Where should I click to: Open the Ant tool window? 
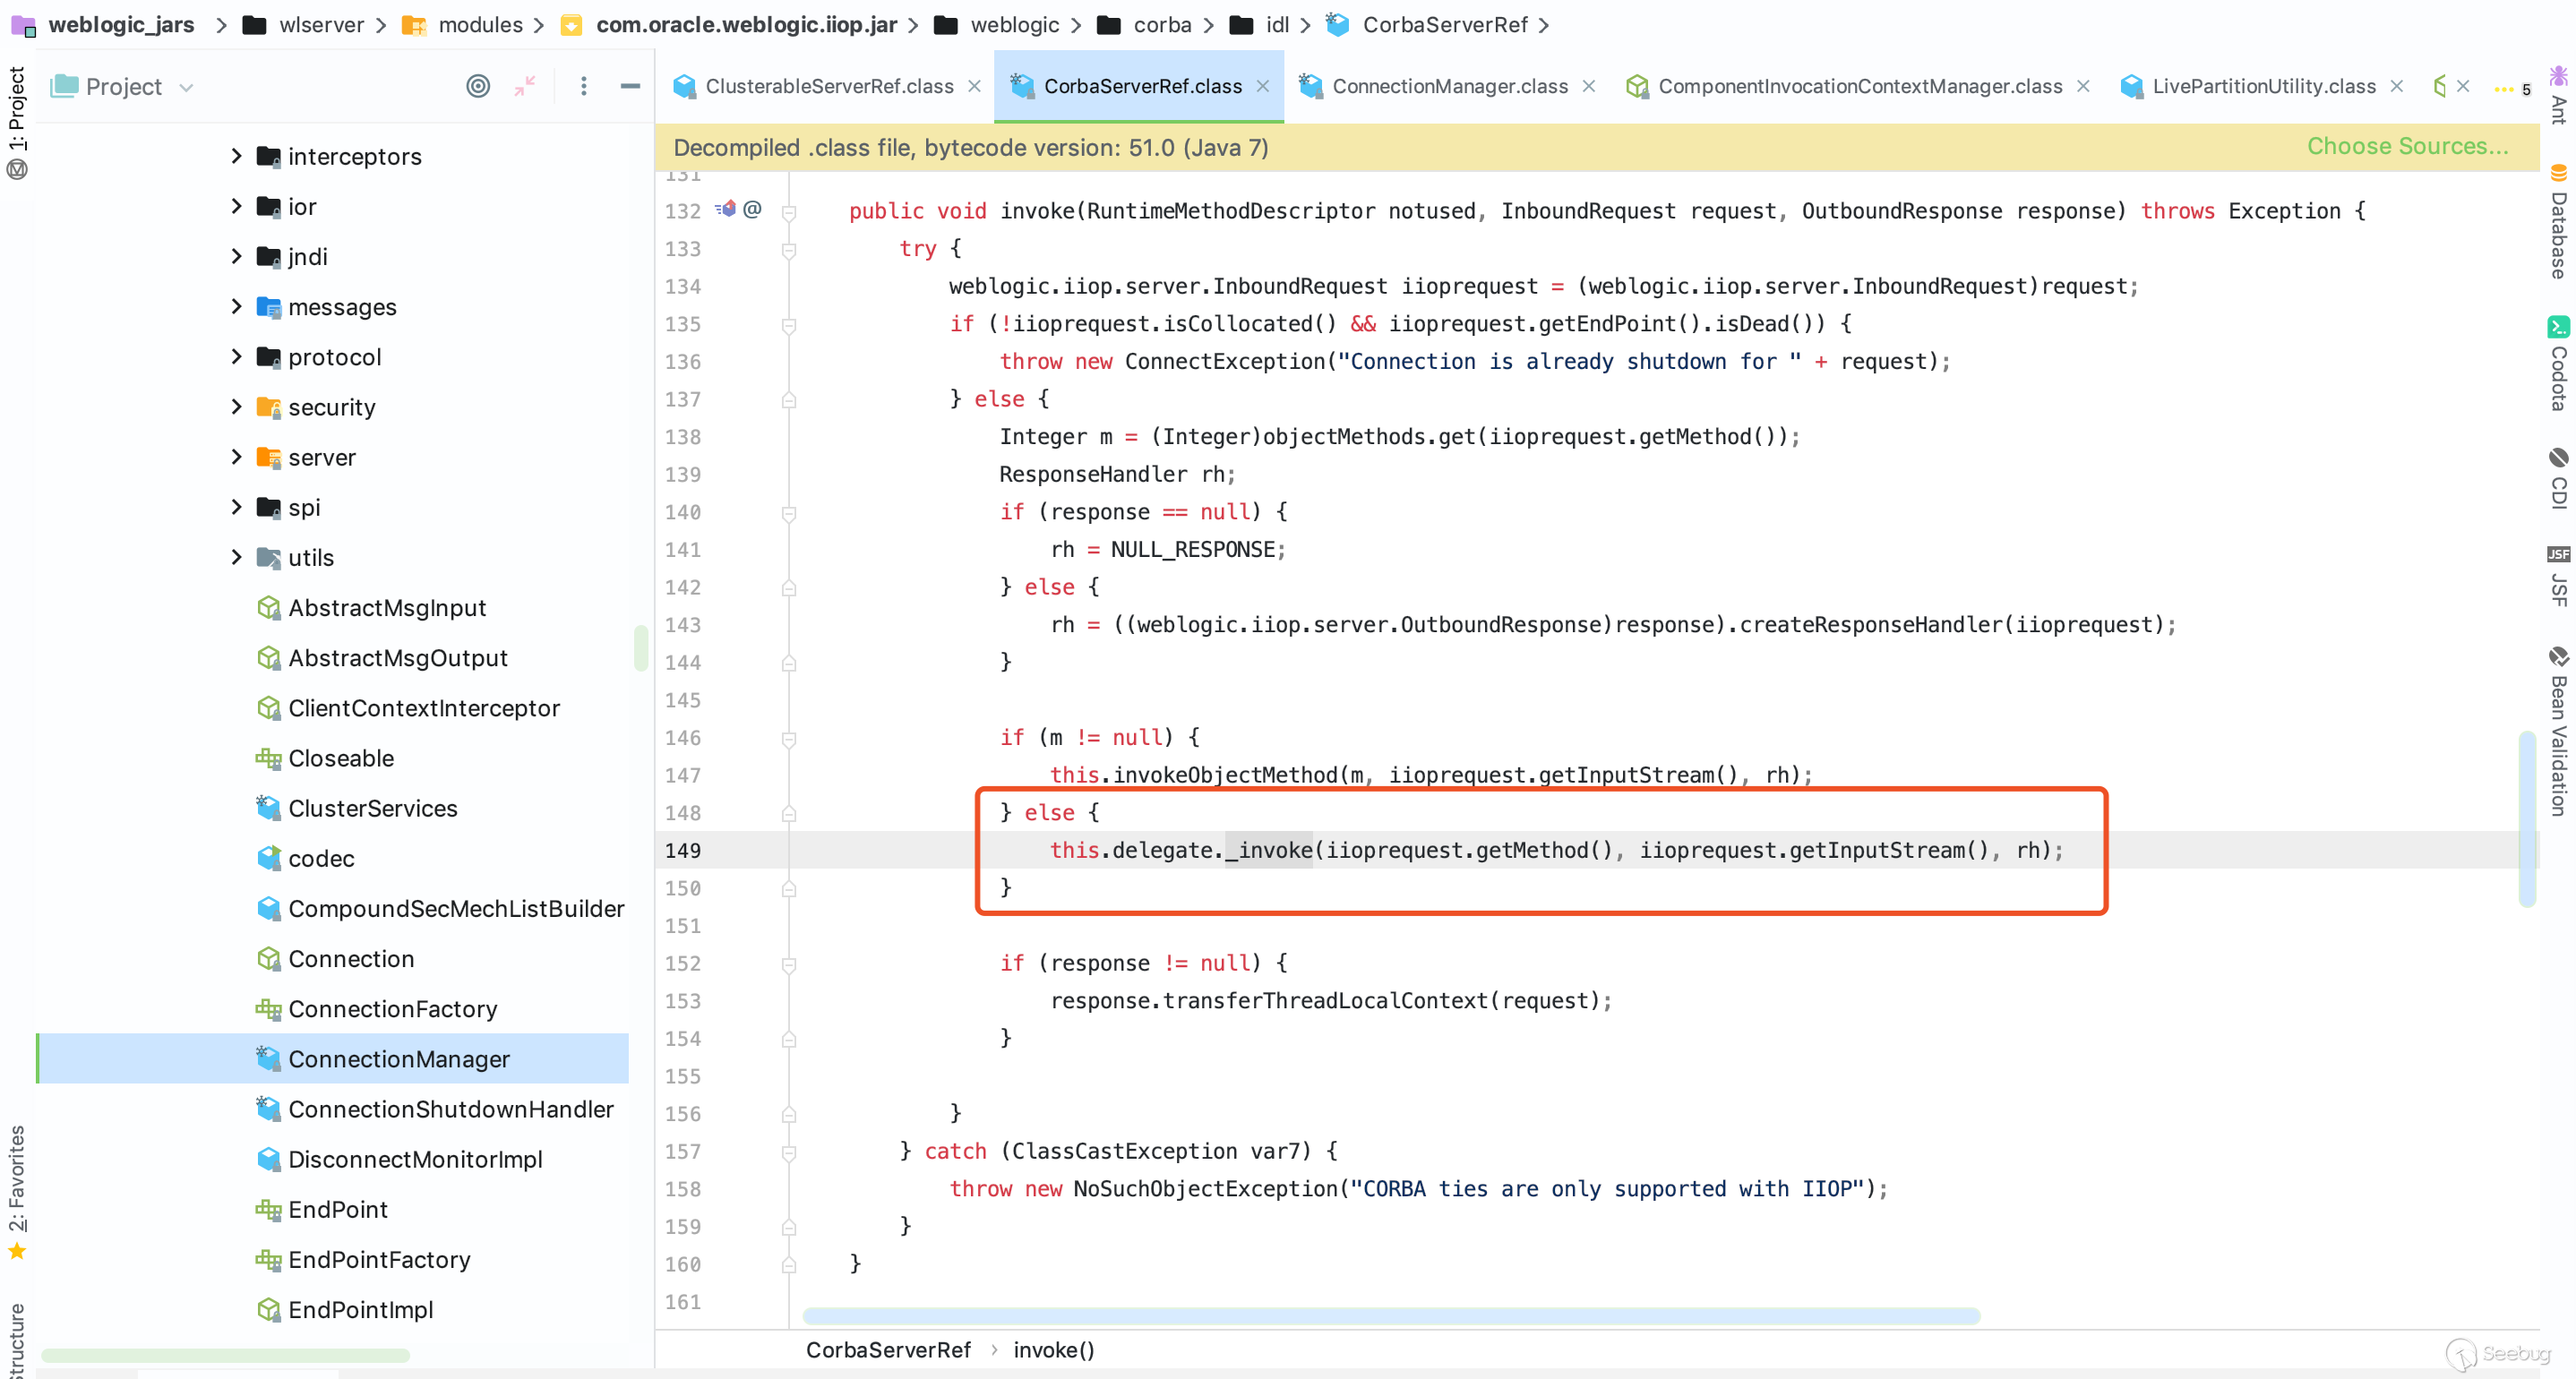tap(2558, 96)
